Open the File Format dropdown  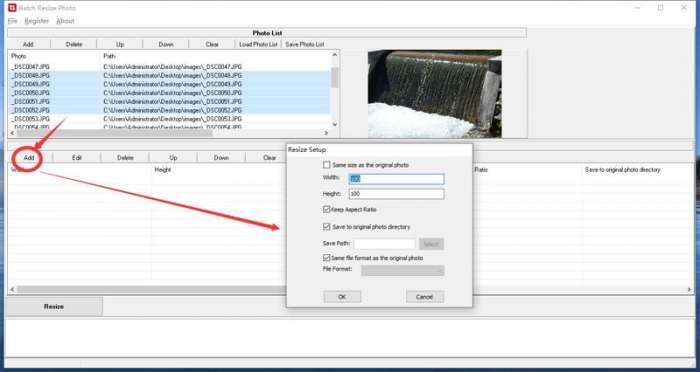tap(403, 271)
